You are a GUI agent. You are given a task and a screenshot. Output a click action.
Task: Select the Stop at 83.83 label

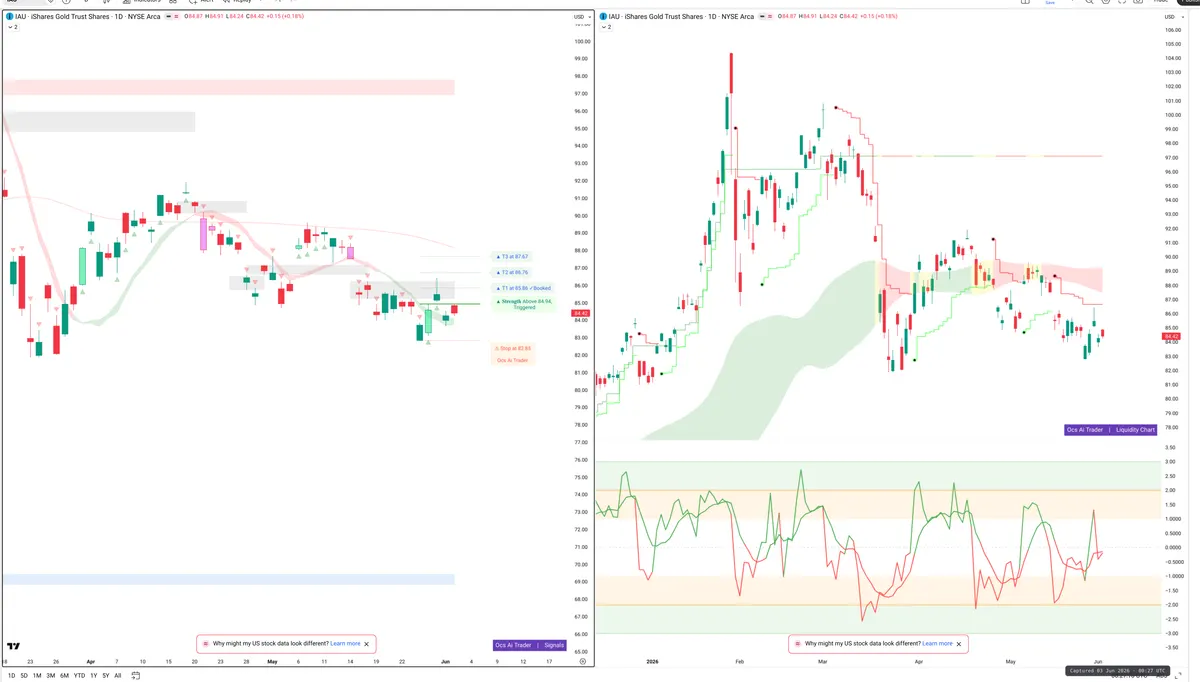[x=513, y=348]
